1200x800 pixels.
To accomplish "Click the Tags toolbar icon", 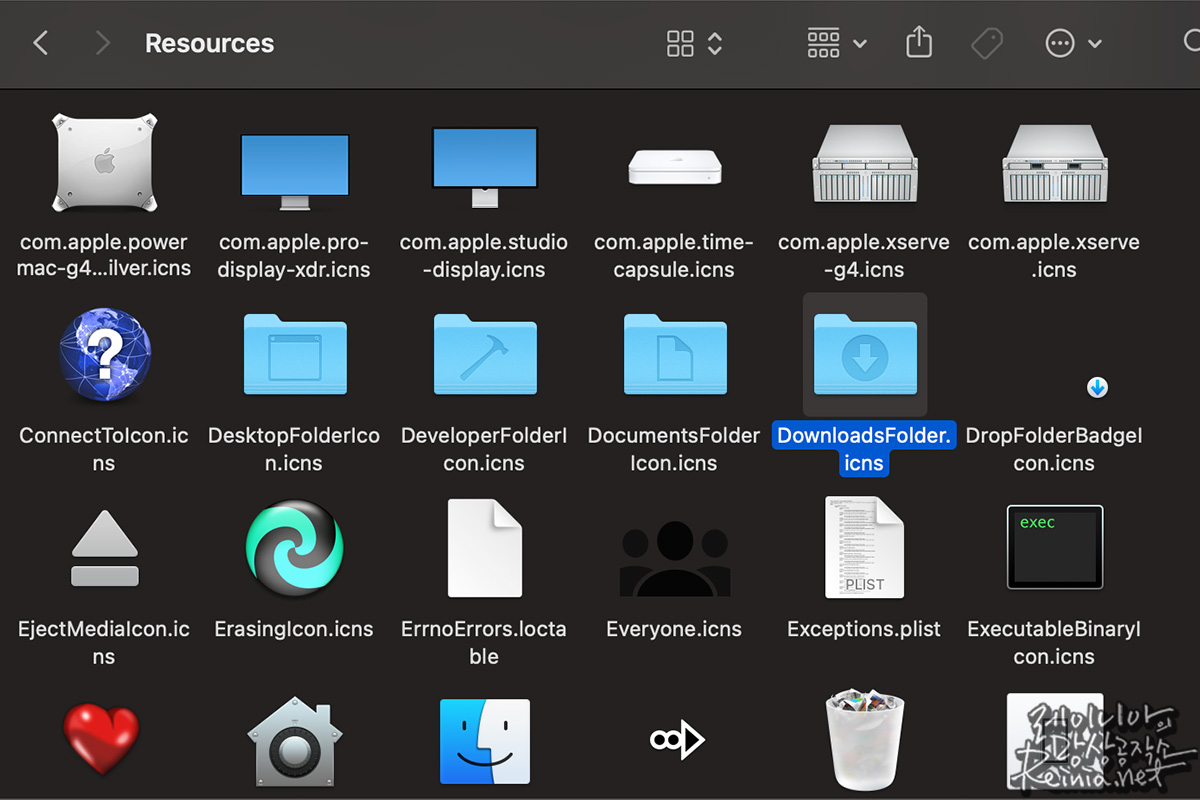I will (x=987, y=43).
